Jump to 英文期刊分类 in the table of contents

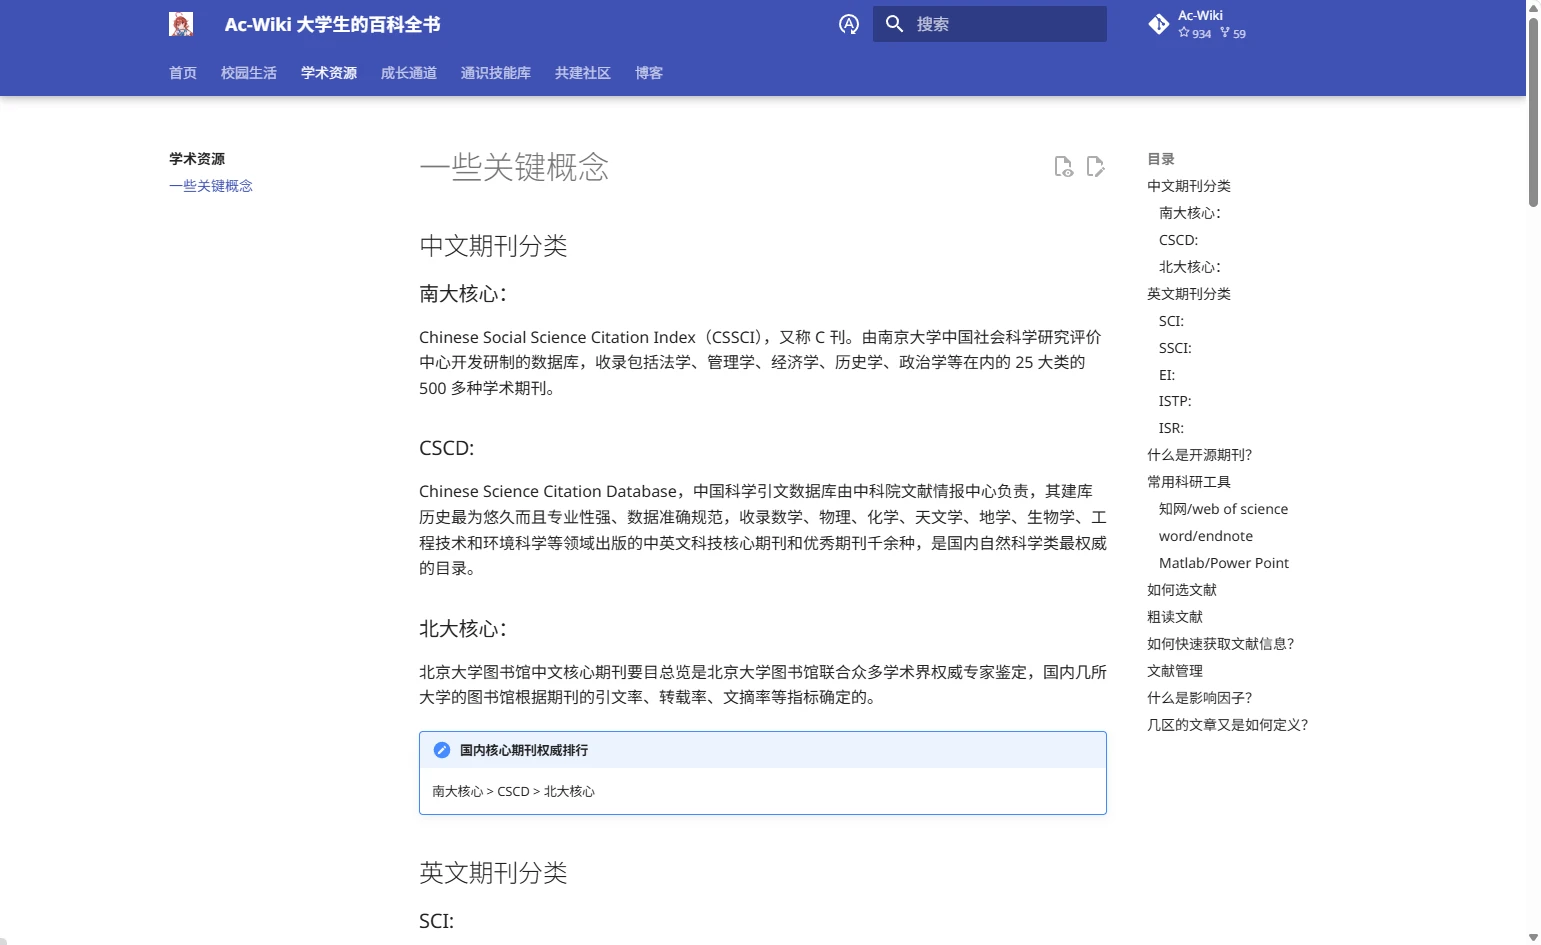tap(1189, 294)
